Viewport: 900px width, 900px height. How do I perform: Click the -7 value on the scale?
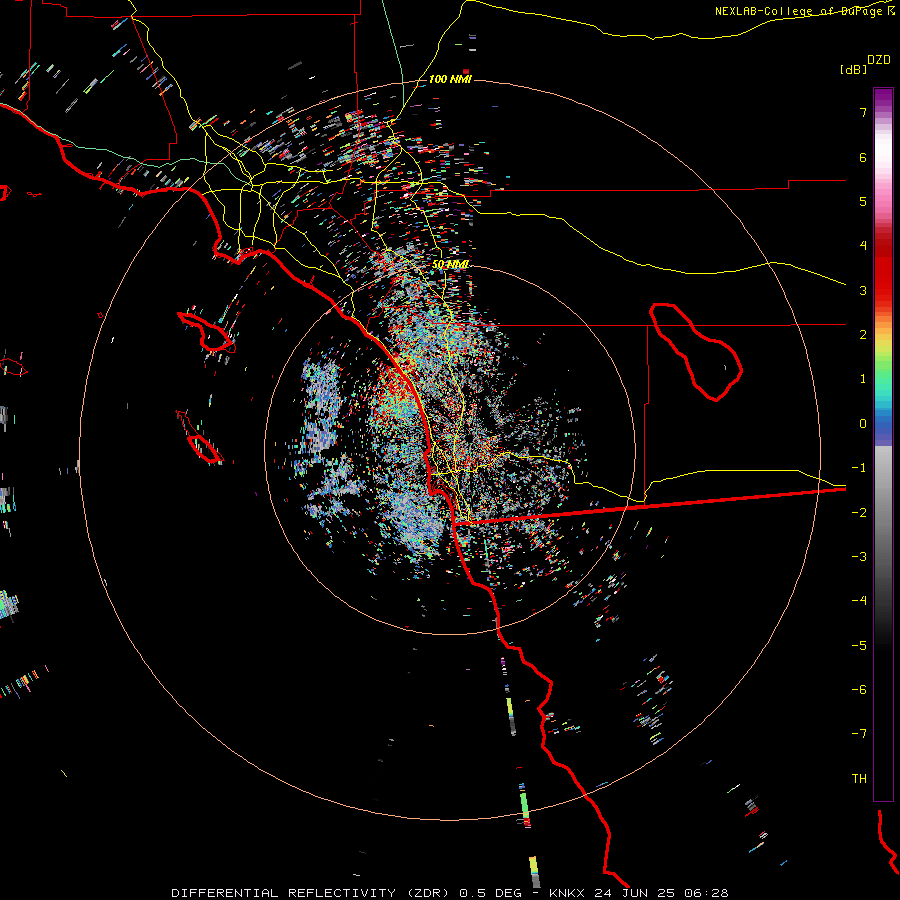click(859, 734)
